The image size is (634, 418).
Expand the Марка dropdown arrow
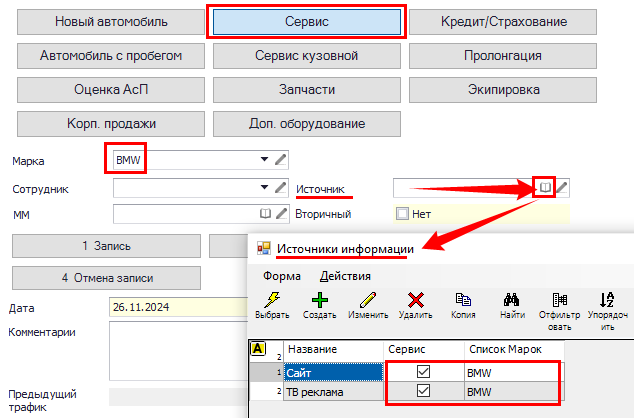(x=265, y=159)
